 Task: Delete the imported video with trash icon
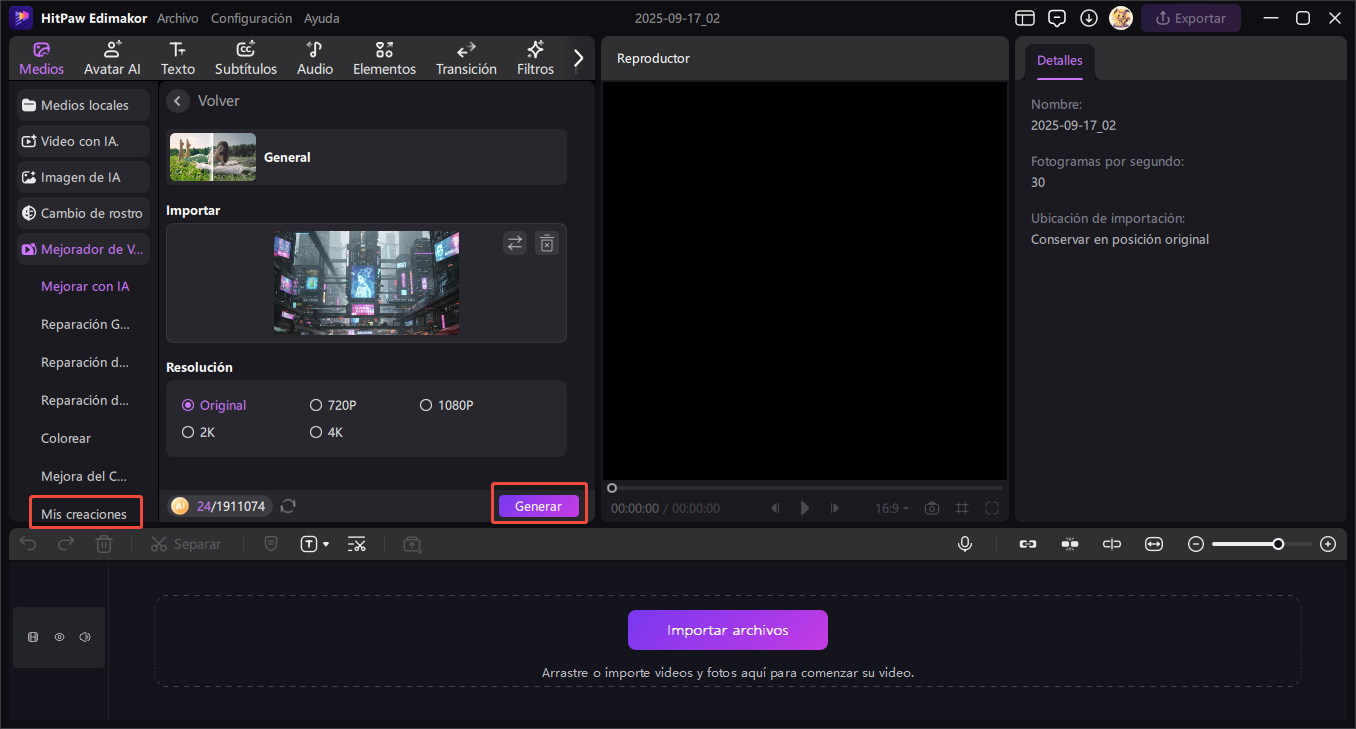[x=546, y=243]
